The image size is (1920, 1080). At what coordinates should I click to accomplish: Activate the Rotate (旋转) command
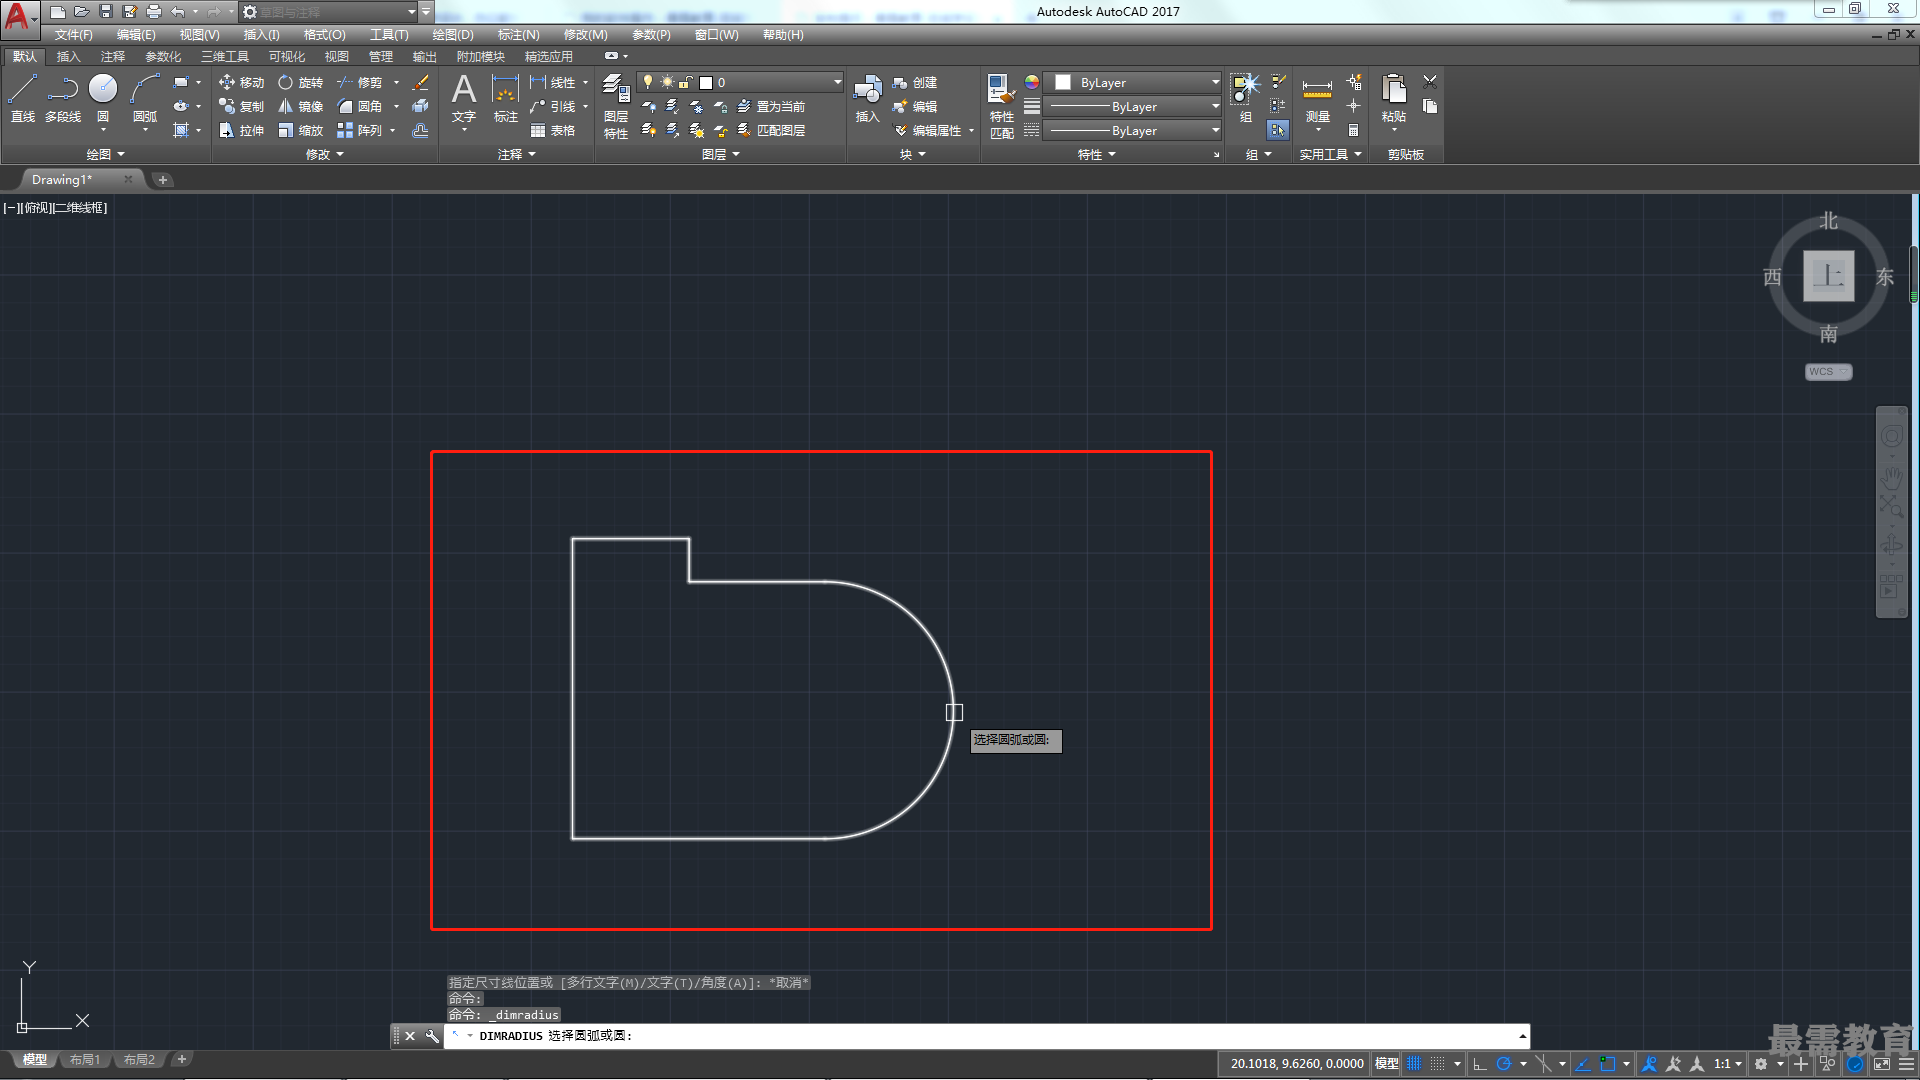[x=300, y=82]
